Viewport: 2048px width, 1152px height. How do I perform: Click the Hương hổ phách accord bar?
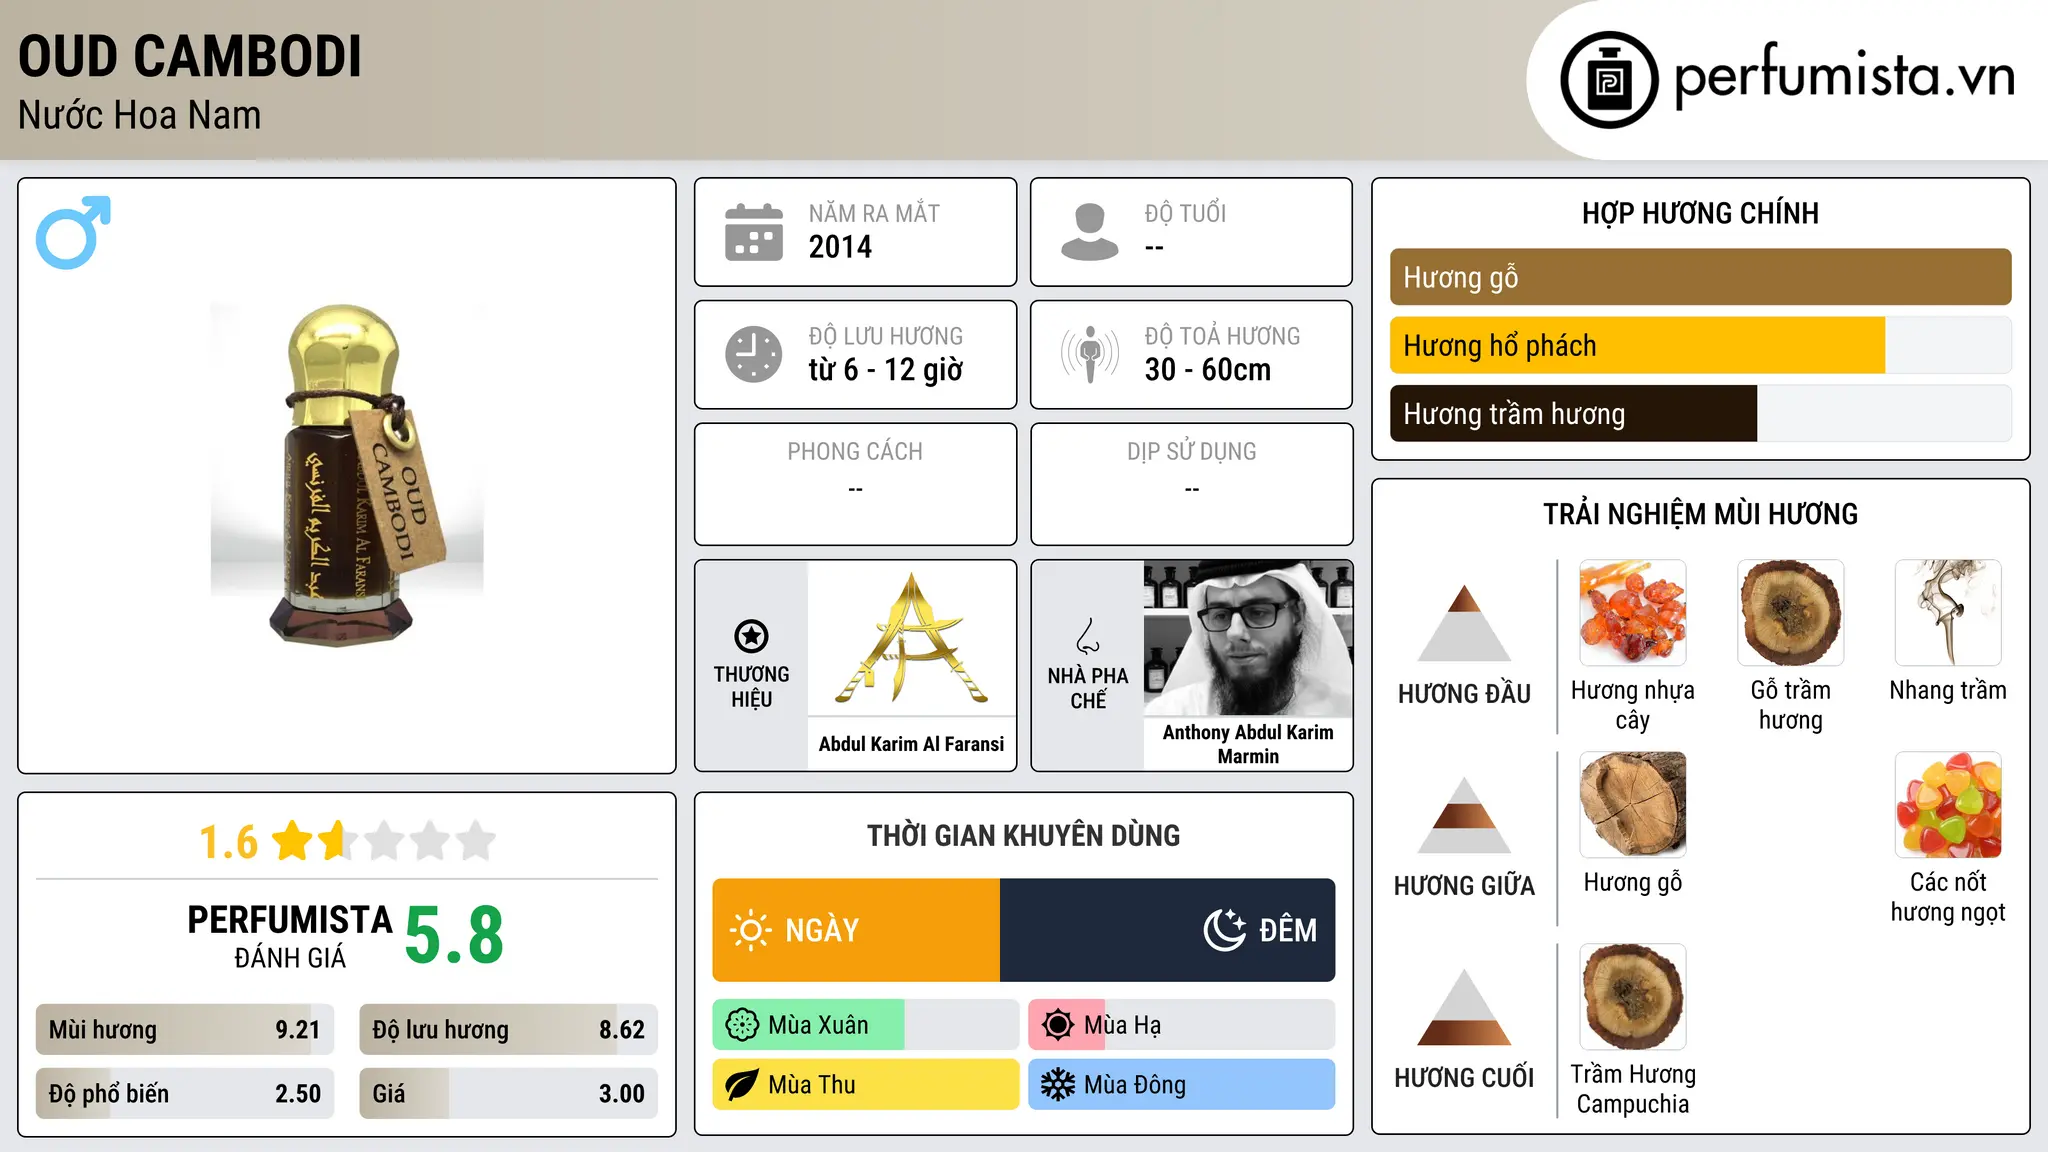click(x=1700, y=345)
